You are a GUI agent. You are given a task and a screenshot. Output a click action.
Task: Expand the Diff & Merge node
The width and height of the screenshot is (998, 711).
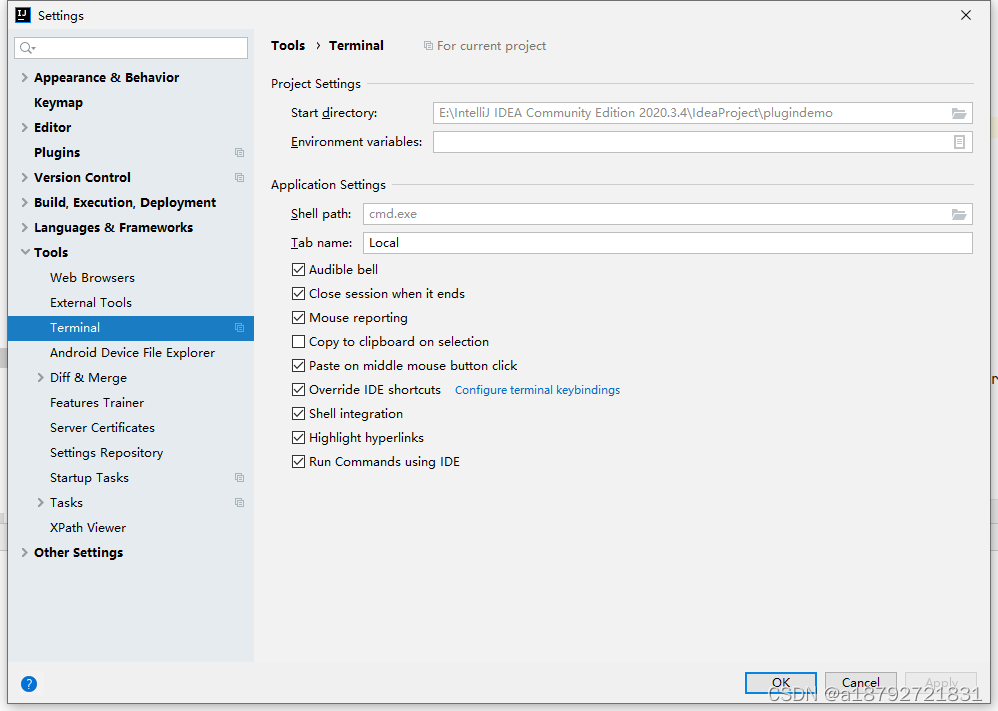click(x=40, y=377)
